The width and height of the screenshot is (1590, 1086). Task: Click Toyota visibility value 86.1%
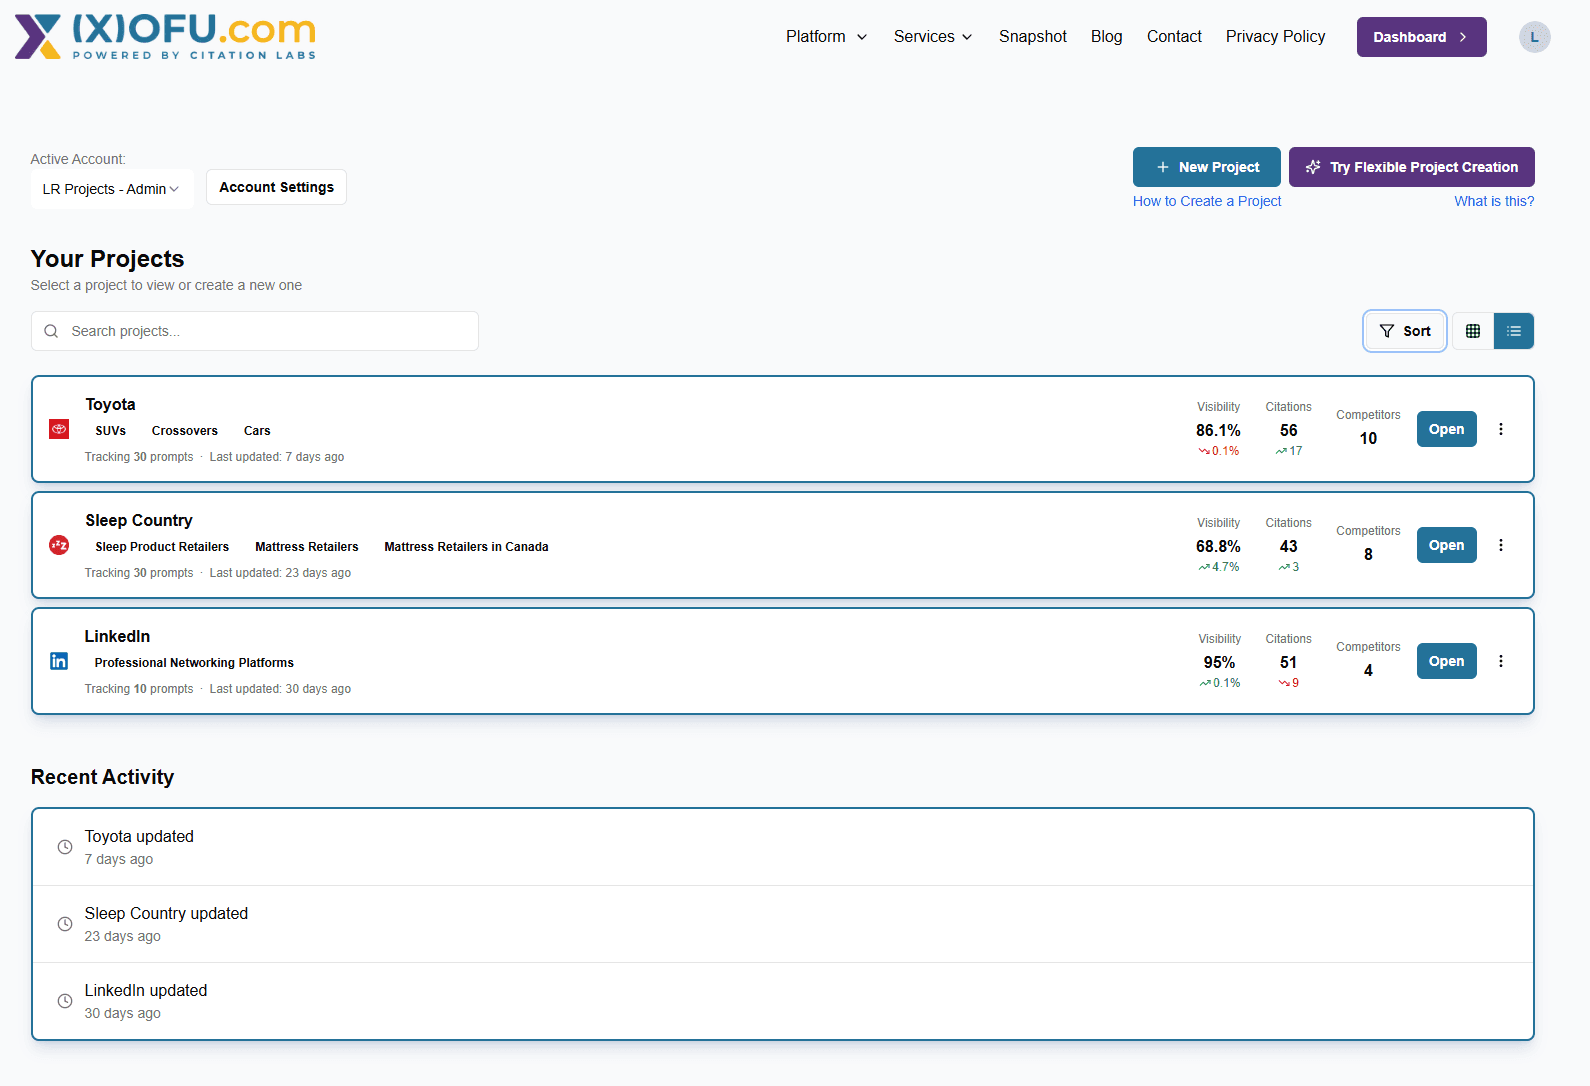point(1218,430)
